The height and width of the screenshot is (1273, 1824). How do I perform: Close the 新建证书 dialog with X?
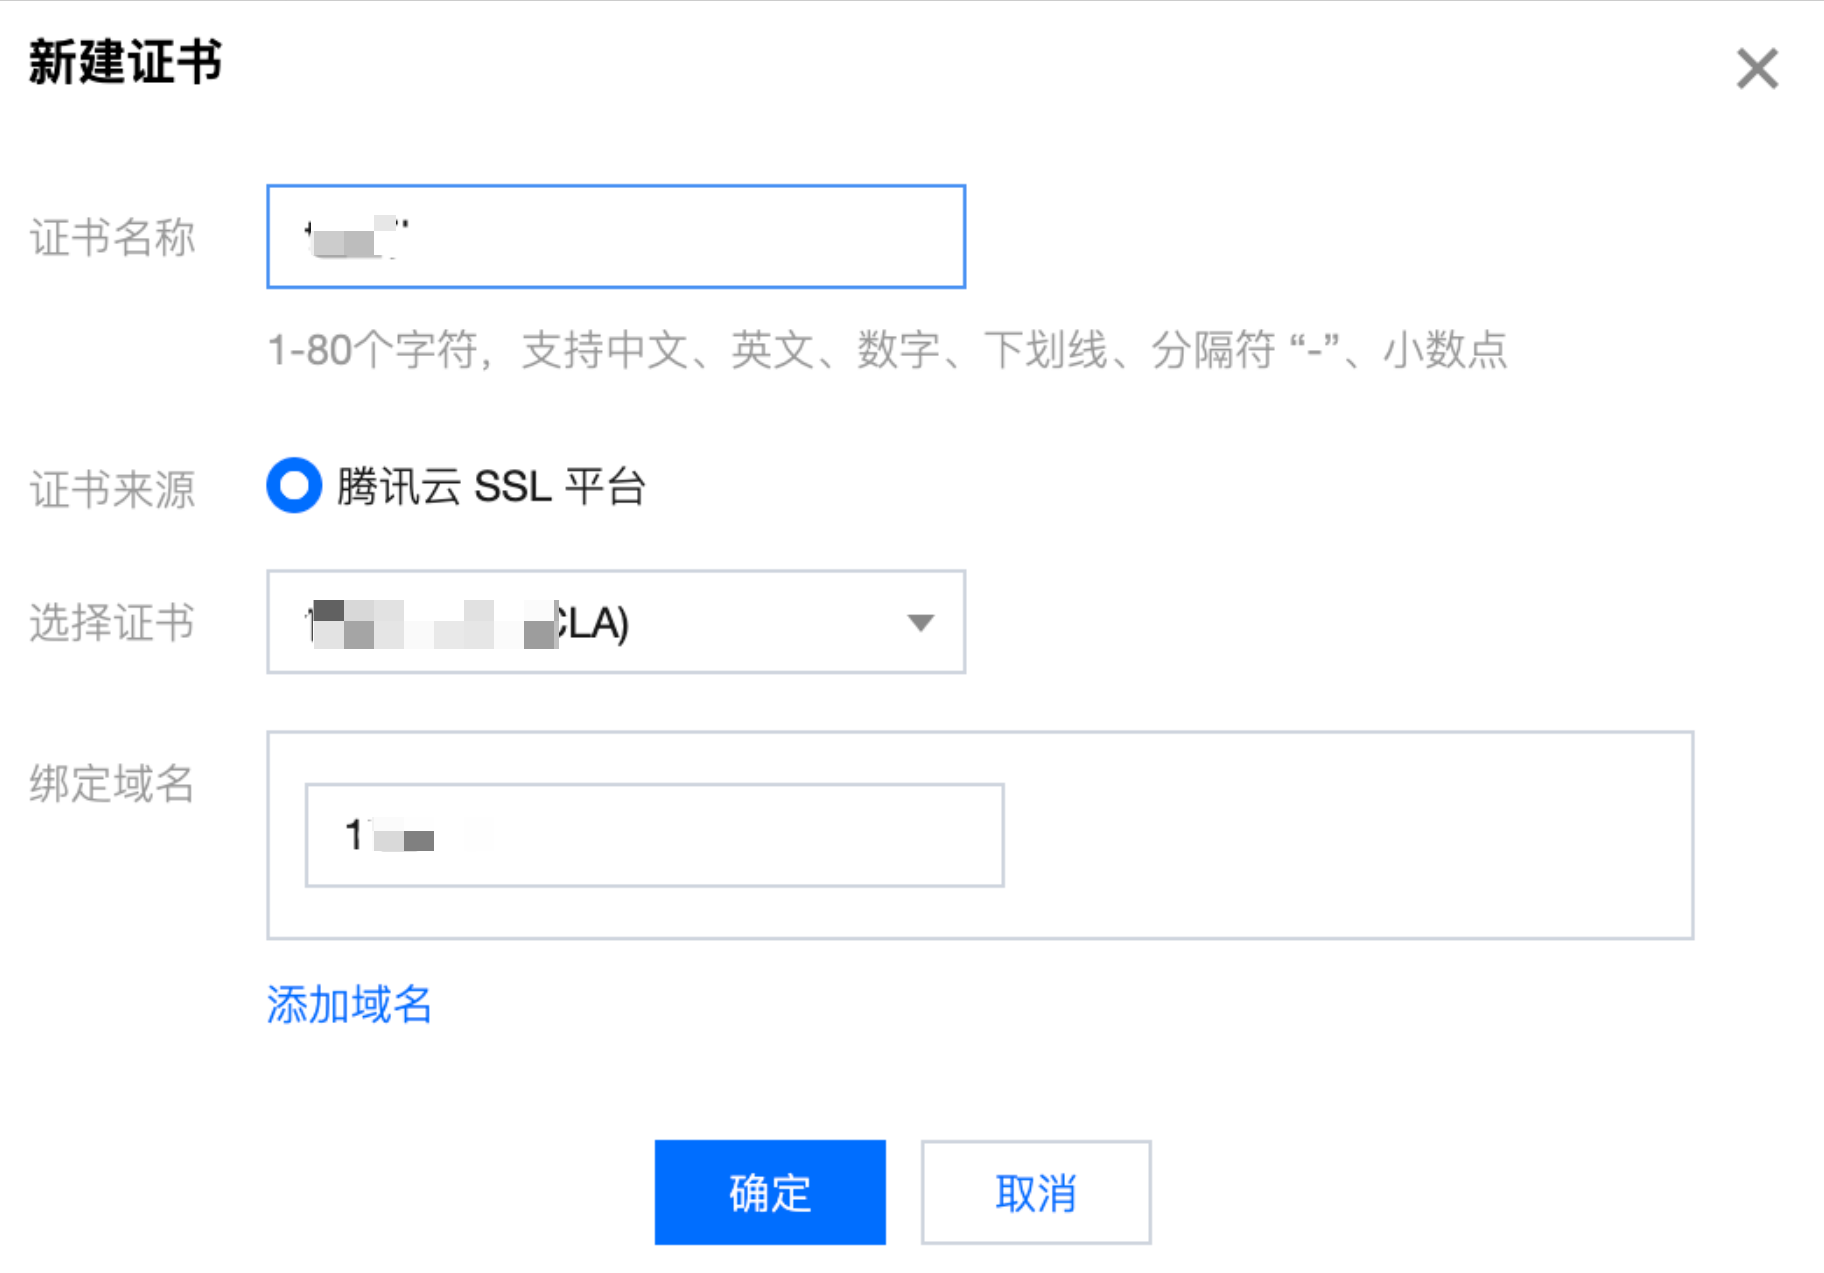[x=1757, y=69]
